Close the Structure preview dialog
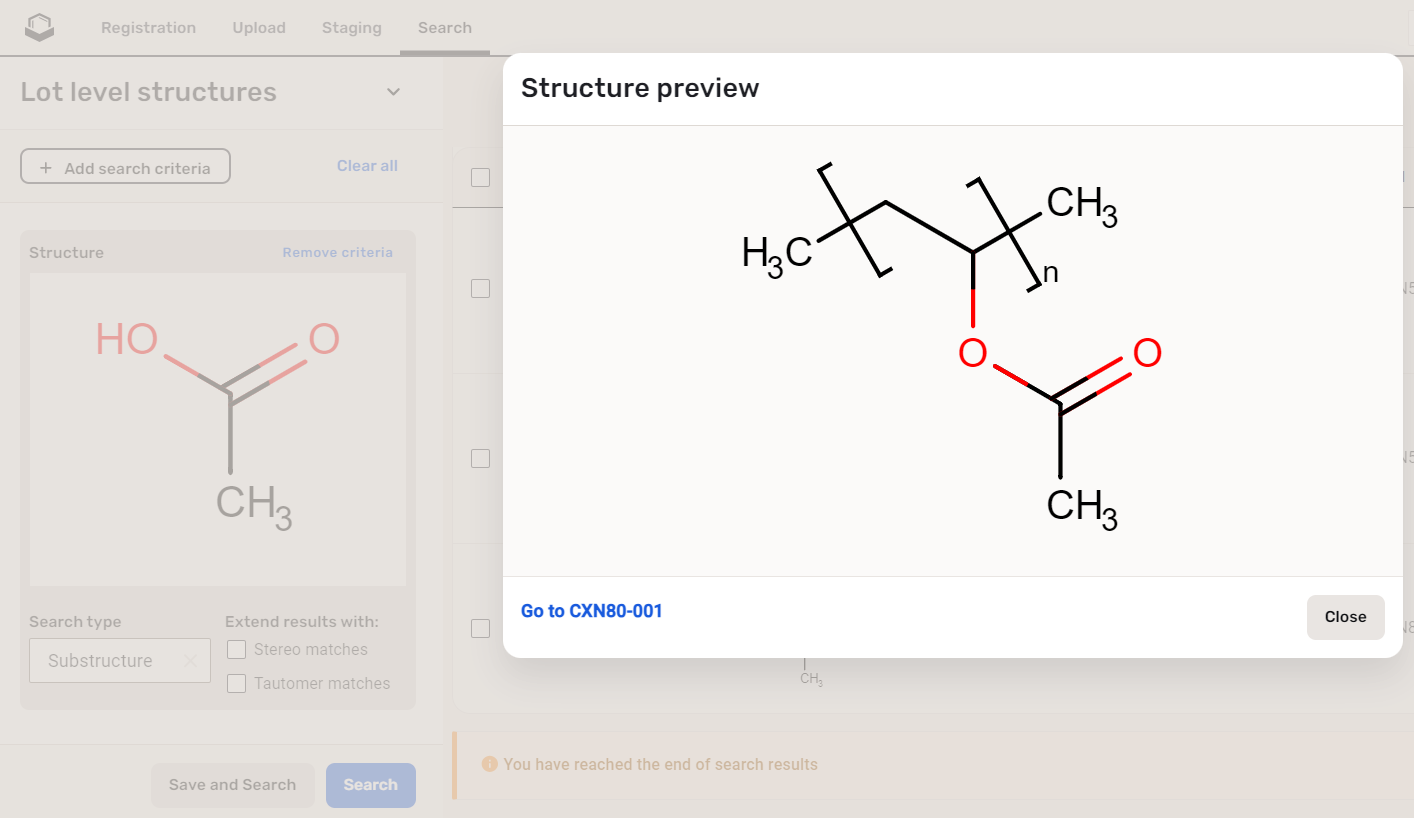The height and width of the screenshot is (818, 1414). tap(1345, 617)
